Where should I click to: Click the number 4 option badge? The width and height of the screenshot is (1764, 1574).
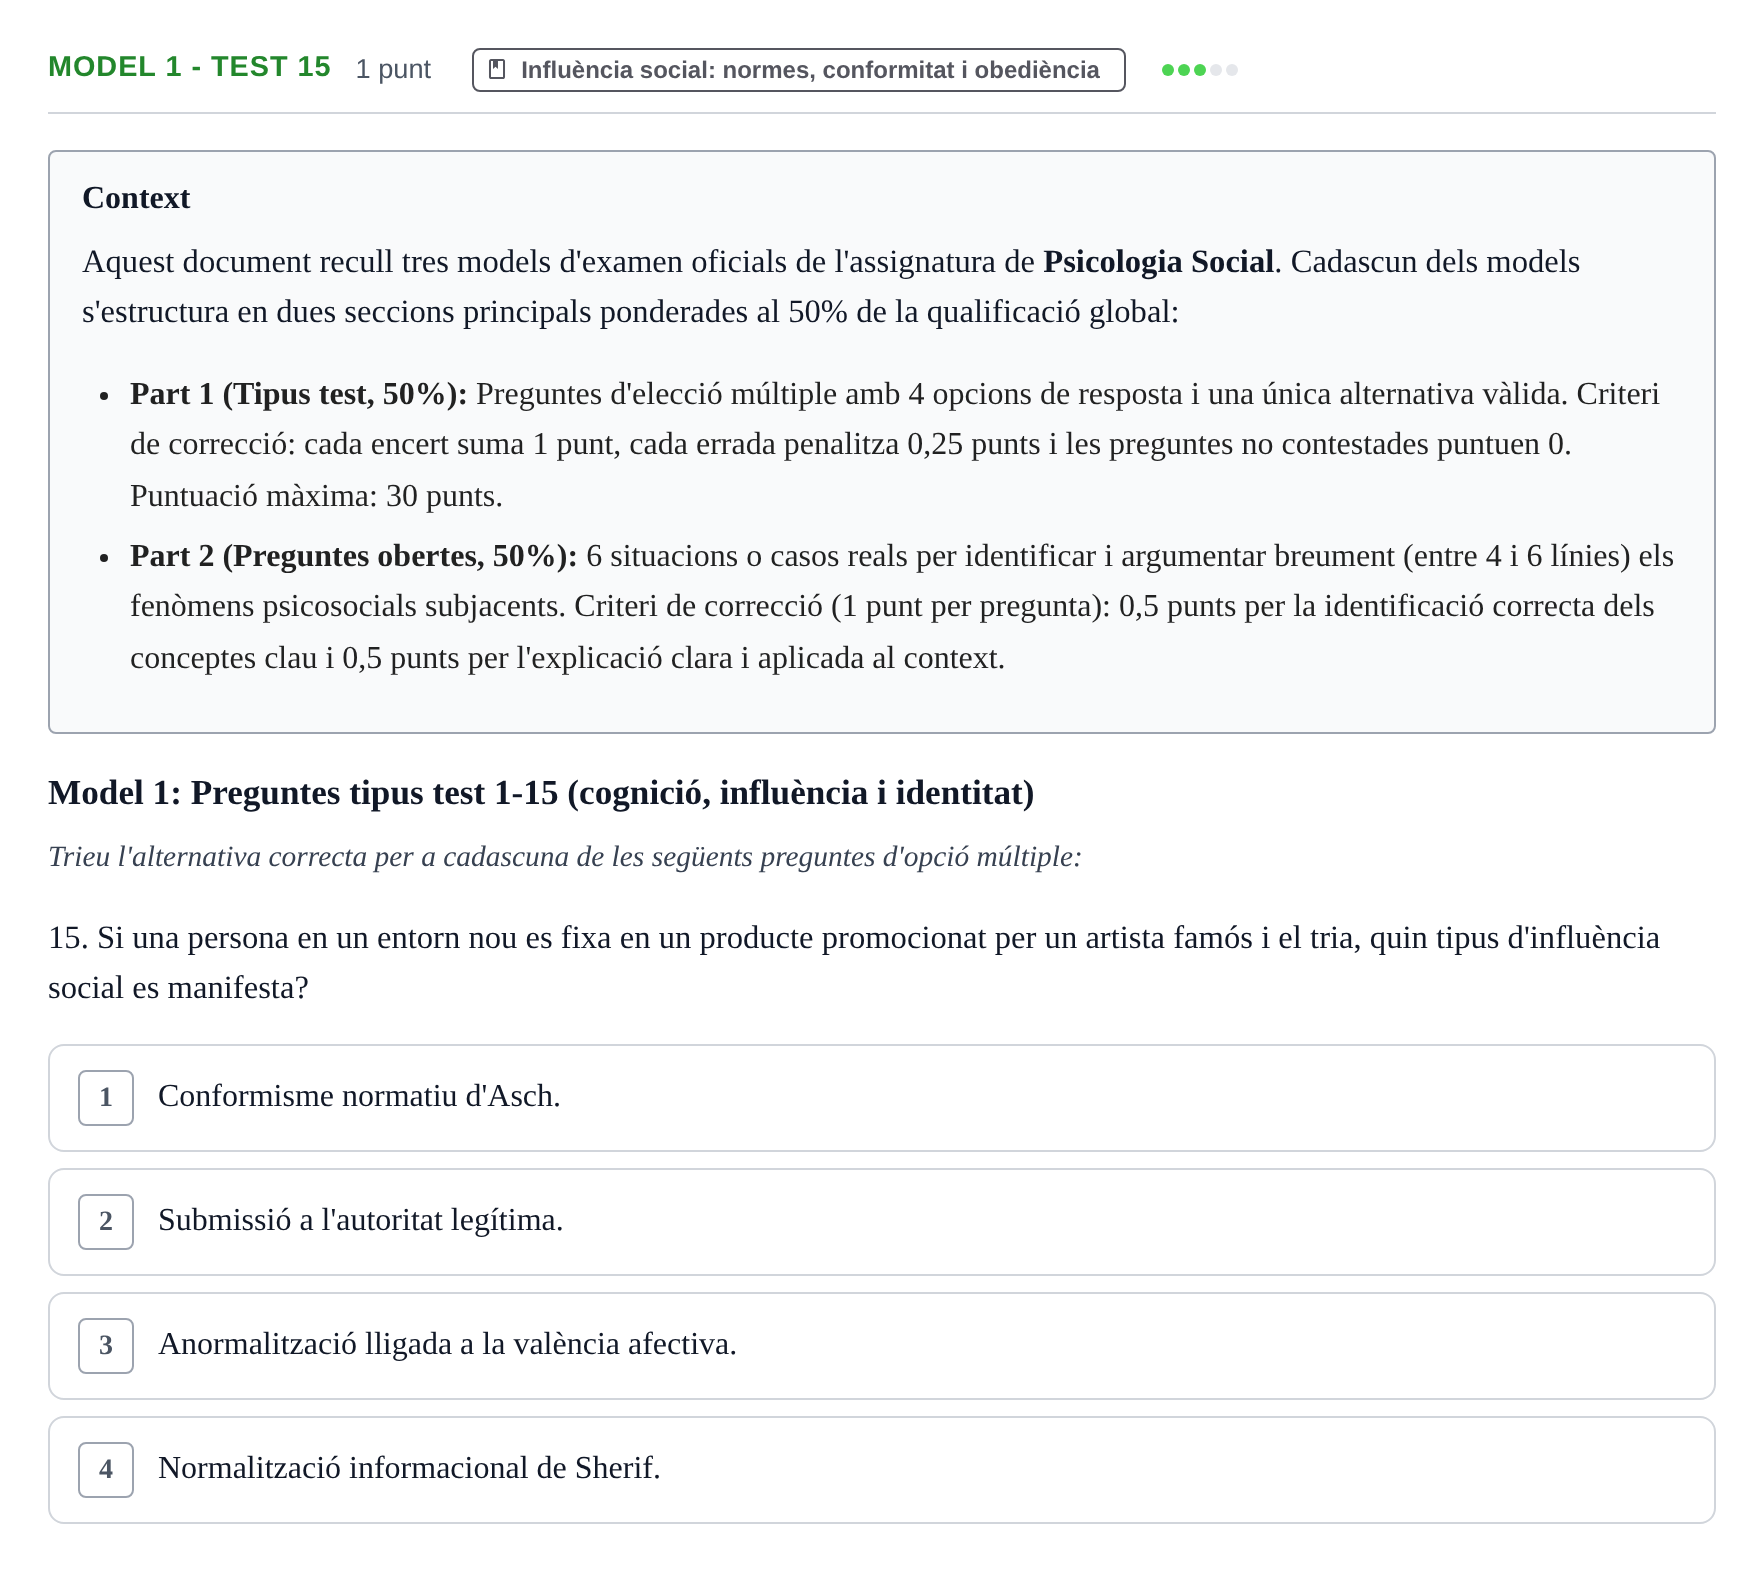pyautogui.click(x=106, y=1469)
